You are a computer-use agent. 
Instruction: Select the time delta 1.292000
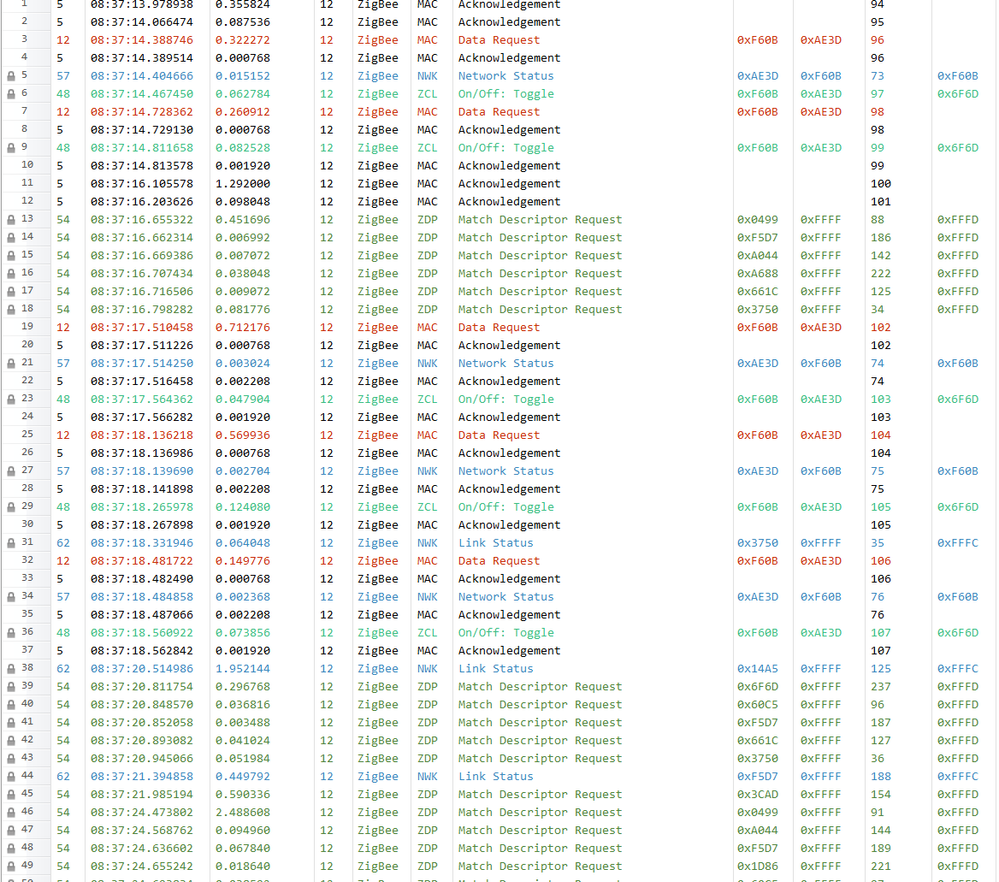click(243, 184)
